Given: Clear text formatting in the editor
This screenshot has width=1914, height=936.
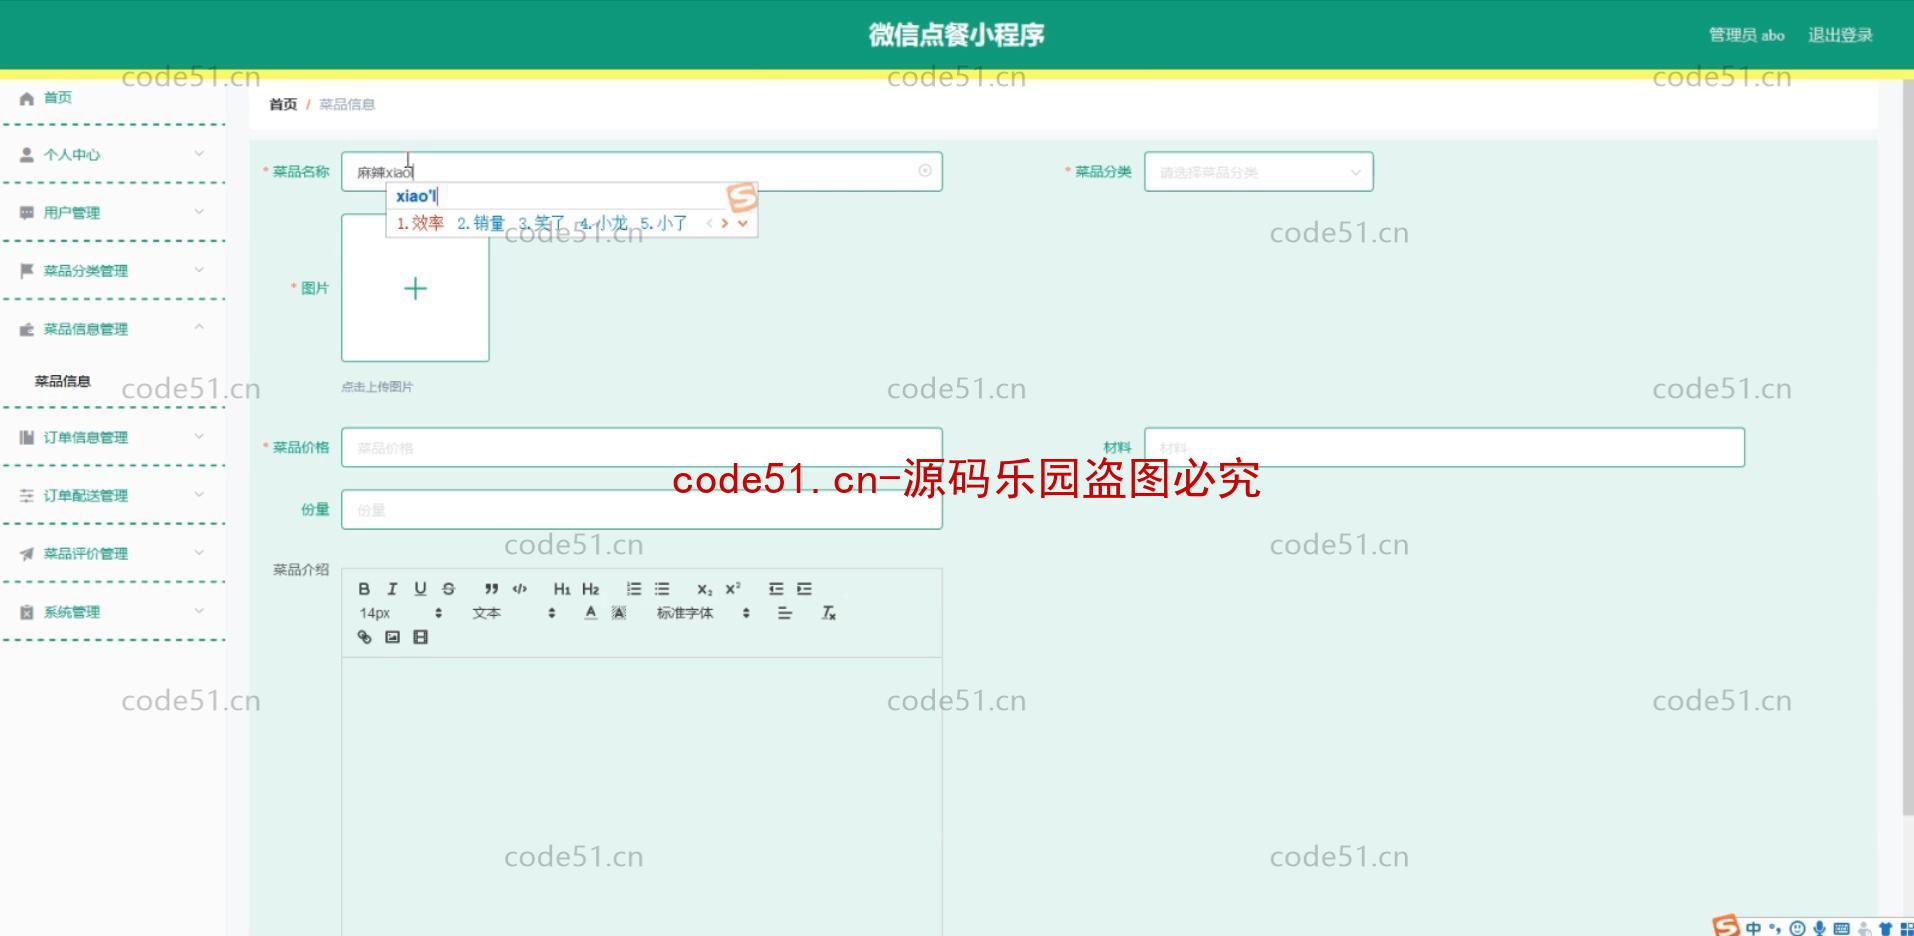Looking at the screenshot, I should 828,613.
